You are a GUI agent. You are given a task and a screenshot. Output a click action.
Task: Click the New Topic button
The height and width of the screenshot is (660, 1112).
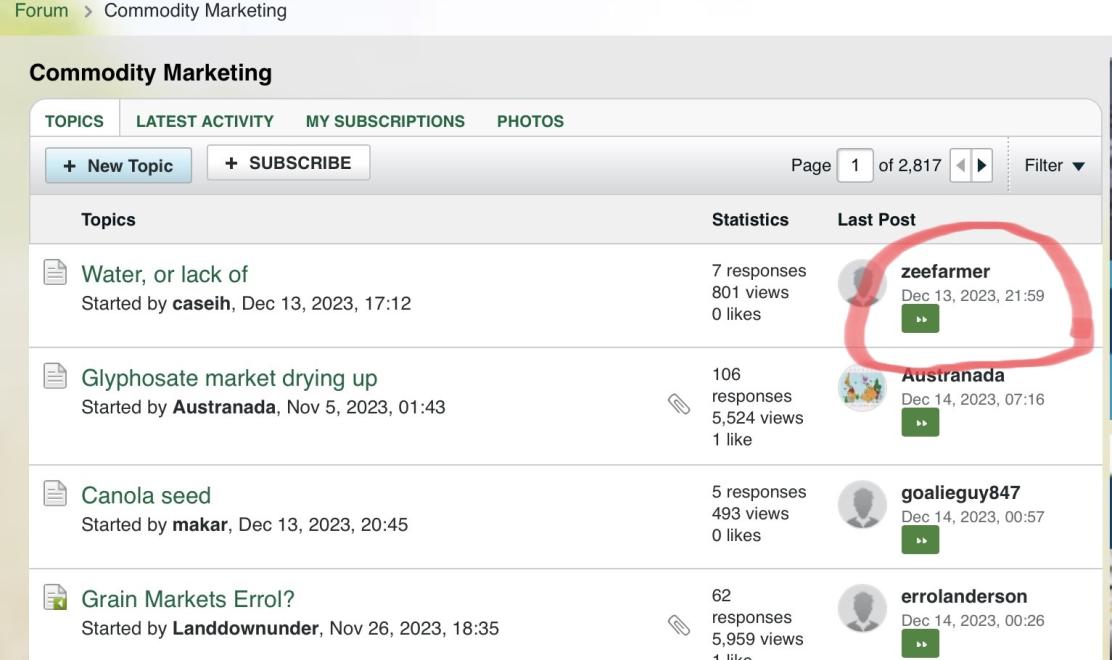(118, 166)
